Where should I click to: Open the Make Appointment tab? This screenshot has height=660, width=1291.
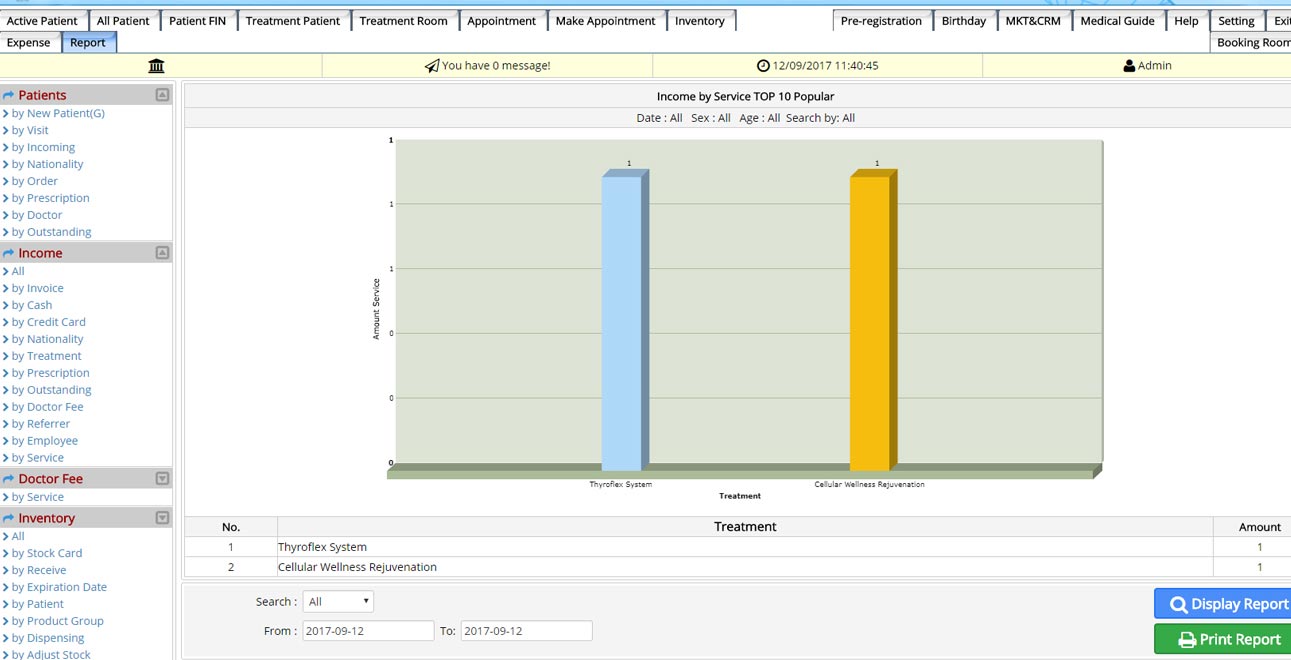tap(605, 21)
